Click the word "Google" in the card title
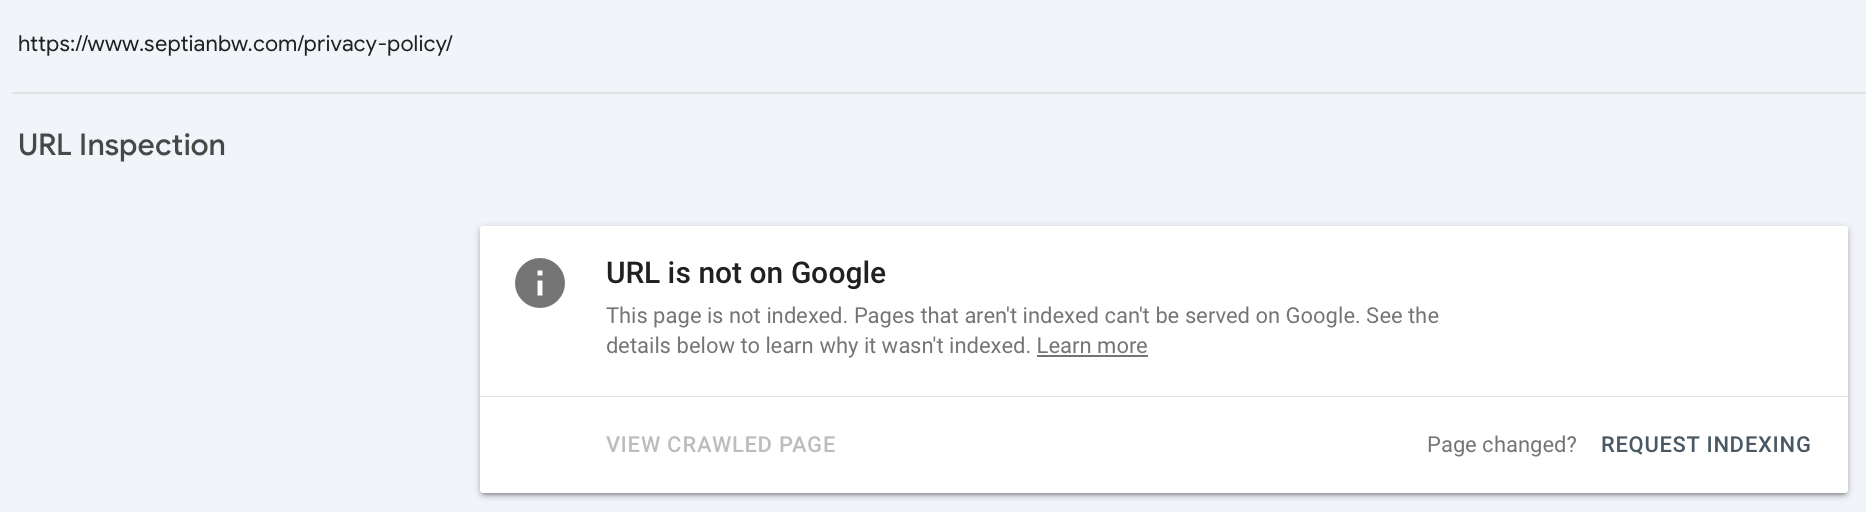1866x512 pixels. [838, 273]
